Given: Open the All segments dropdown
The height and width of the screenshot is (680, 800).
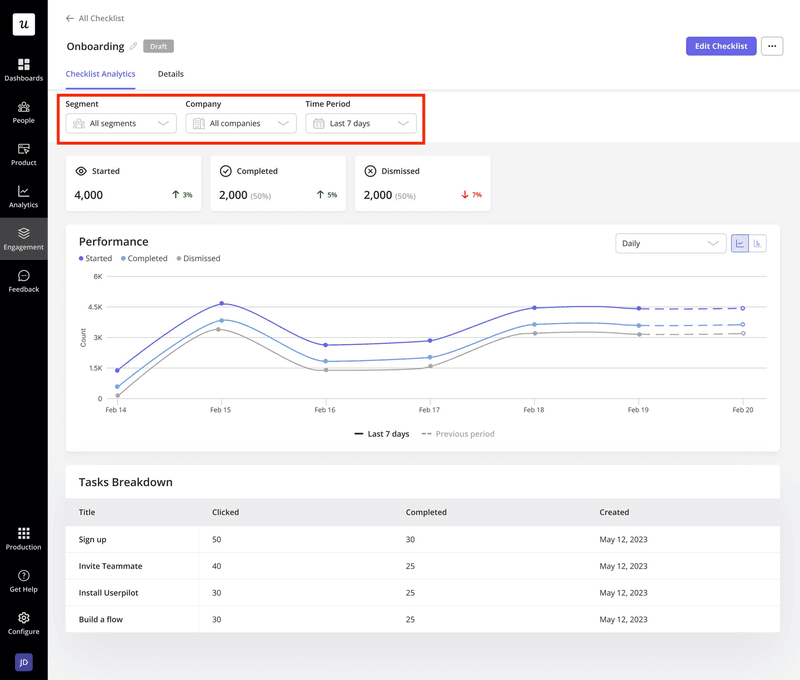Looking at the screenshot, I should 120,122.
